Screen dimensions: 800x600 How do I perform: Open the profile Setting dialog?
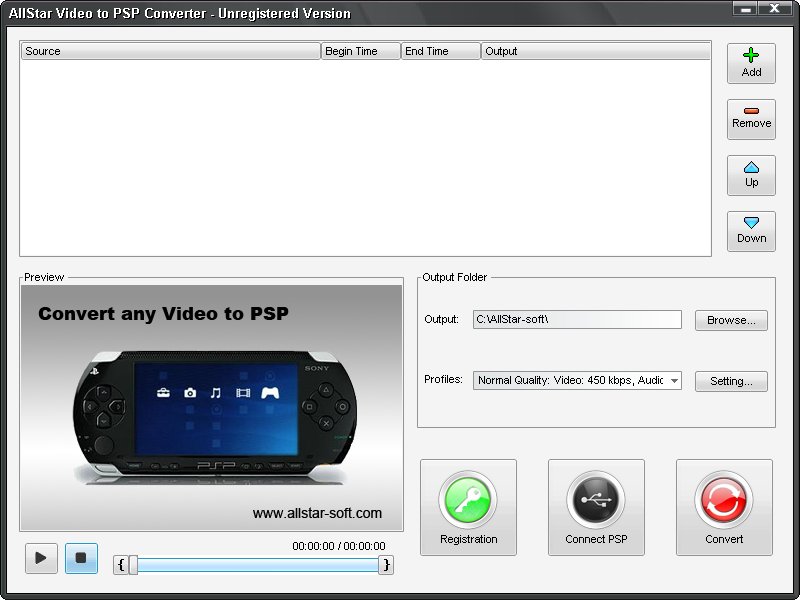731,381
